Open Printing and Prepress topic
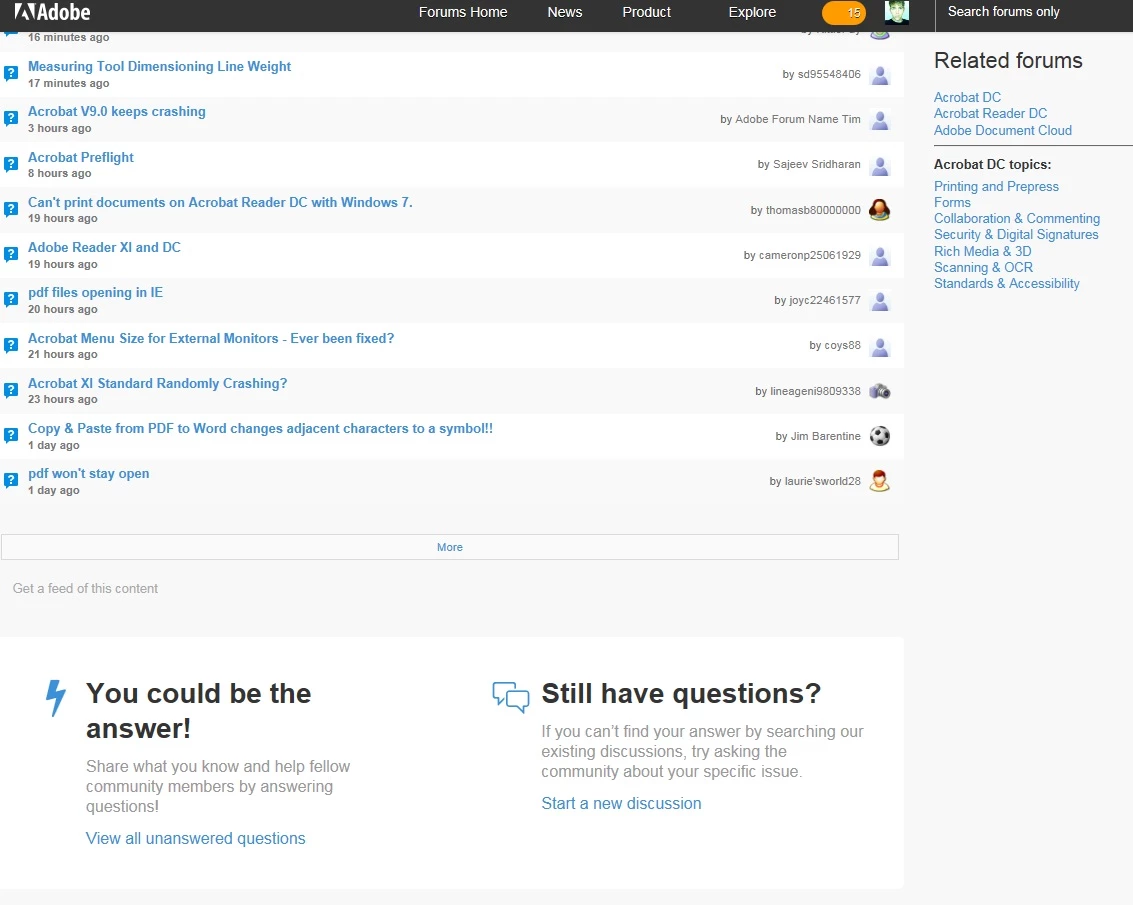Image resolution: width=1133 pixels, height=905 pixels. pos(996,186)
